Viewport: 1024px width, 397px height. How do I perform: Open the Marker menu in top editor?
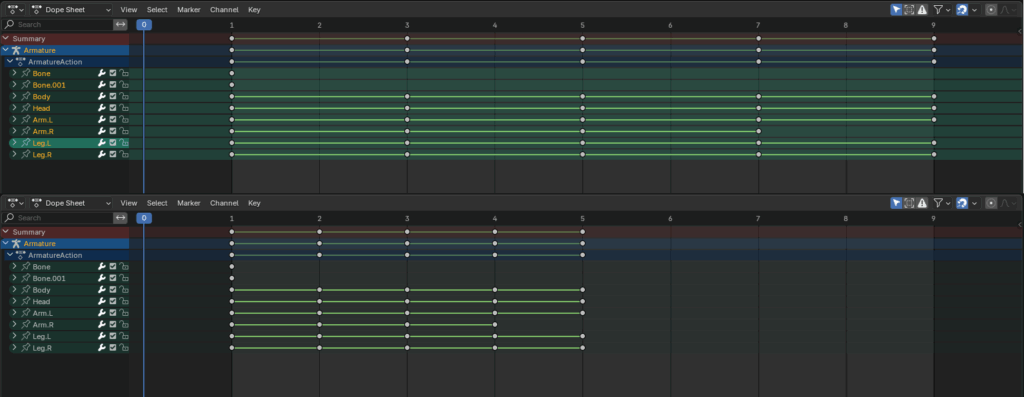189,10
